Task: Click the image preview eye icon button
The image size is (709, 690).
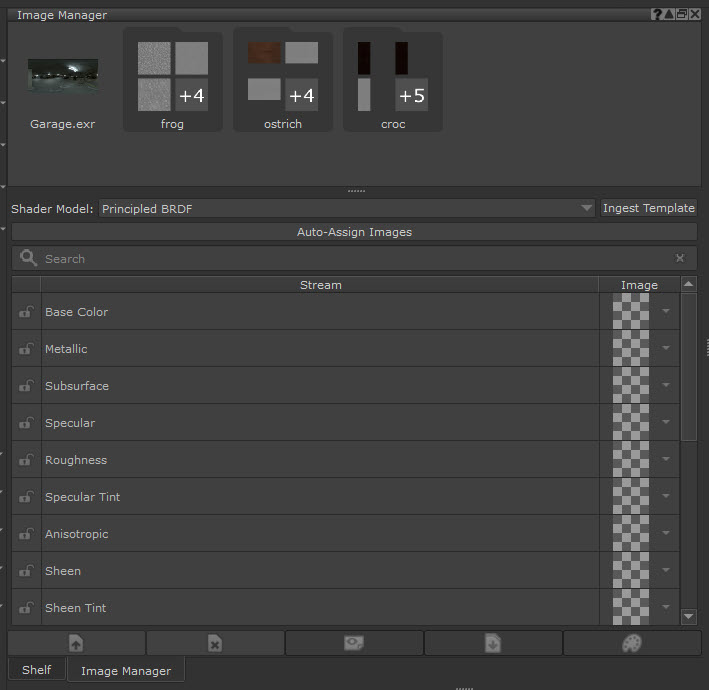Action: click(354, 643)
